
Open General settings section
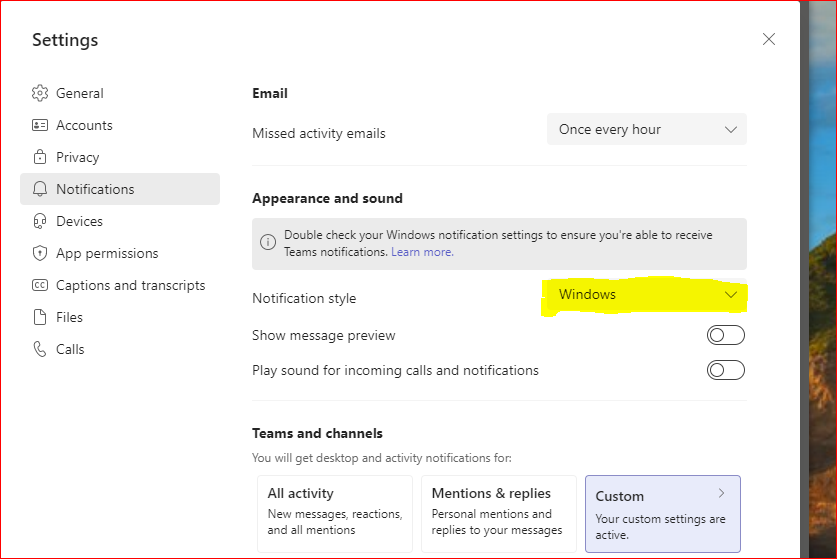(120, 93)
